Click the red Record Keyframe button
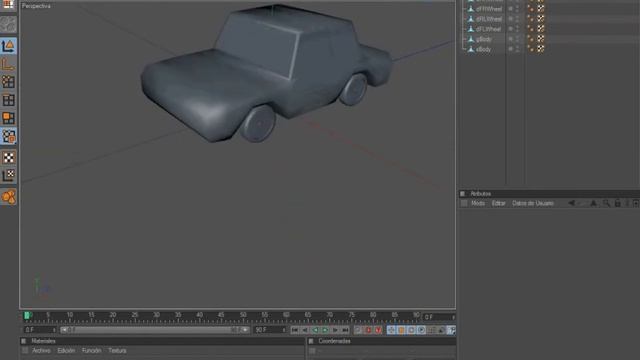This screenshot has height=360, width=640. pos(369,330)
